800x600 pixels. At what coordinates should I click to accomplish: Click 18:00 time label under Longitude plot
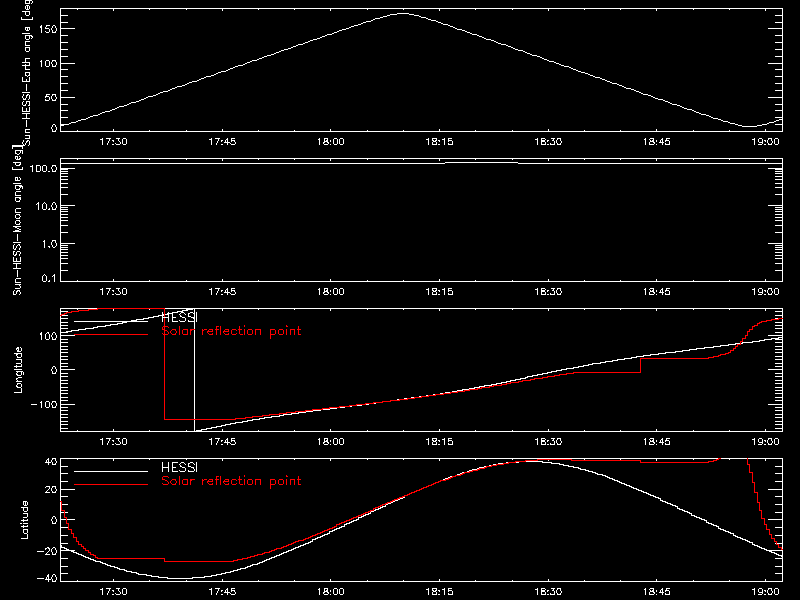click(x=331, y=441)
